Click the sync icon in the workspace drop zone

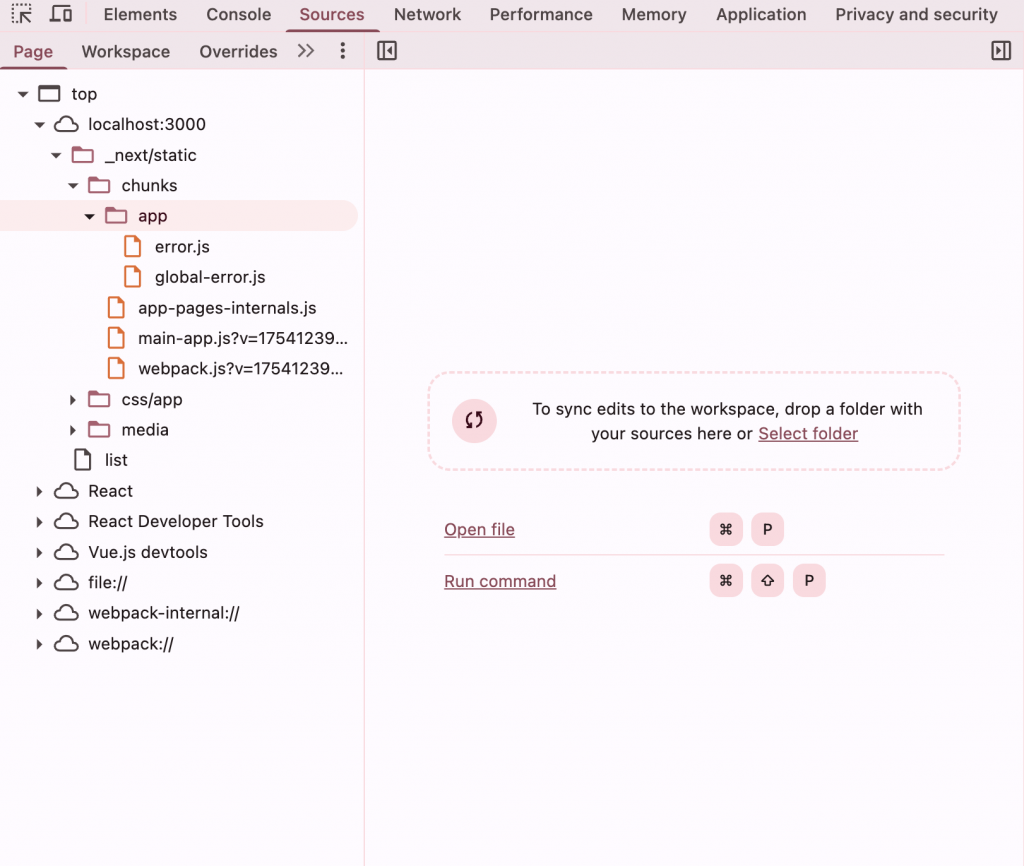pos(474,421)
